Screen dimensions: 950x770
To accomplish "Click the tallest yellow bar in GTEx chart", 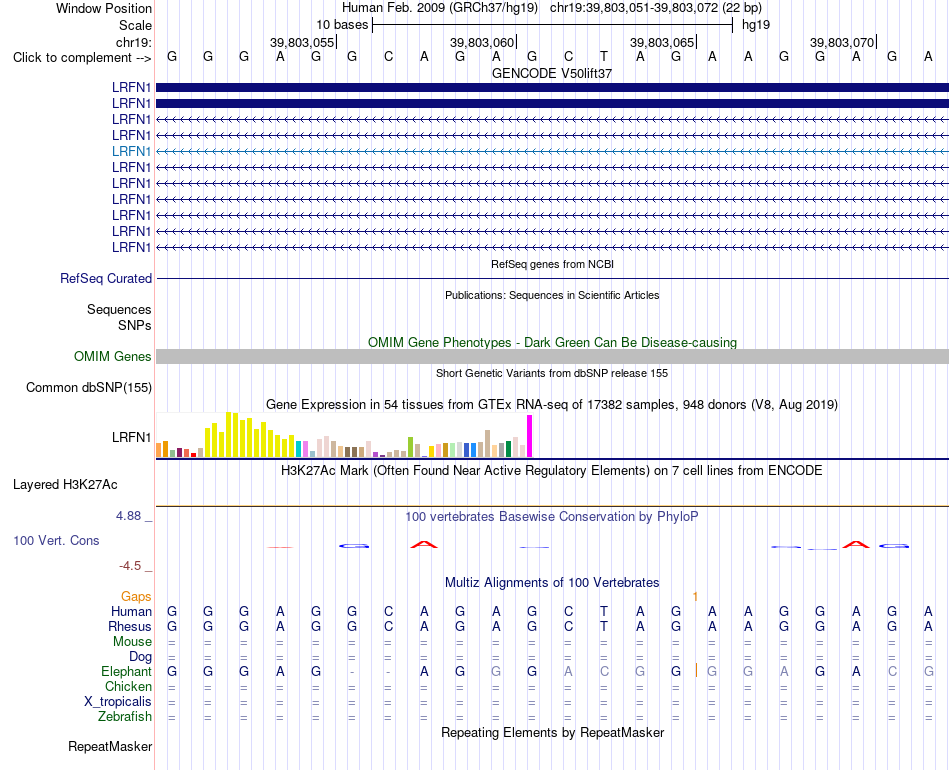I will [x=228, y=434].
